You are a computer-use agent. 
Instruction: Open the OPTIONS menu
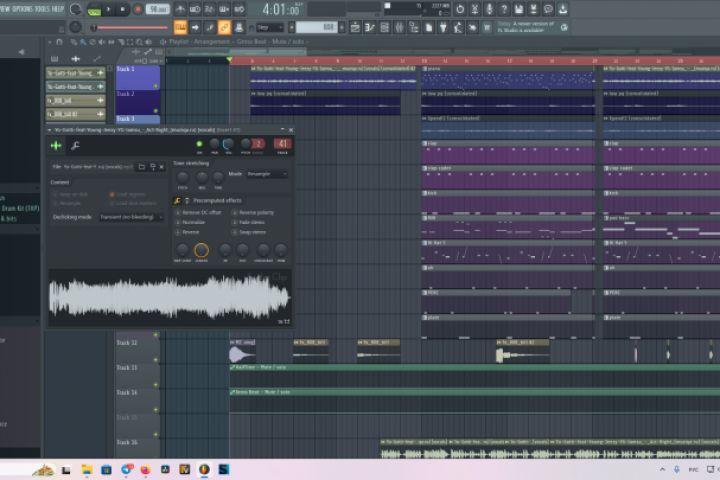click(22, 9)
